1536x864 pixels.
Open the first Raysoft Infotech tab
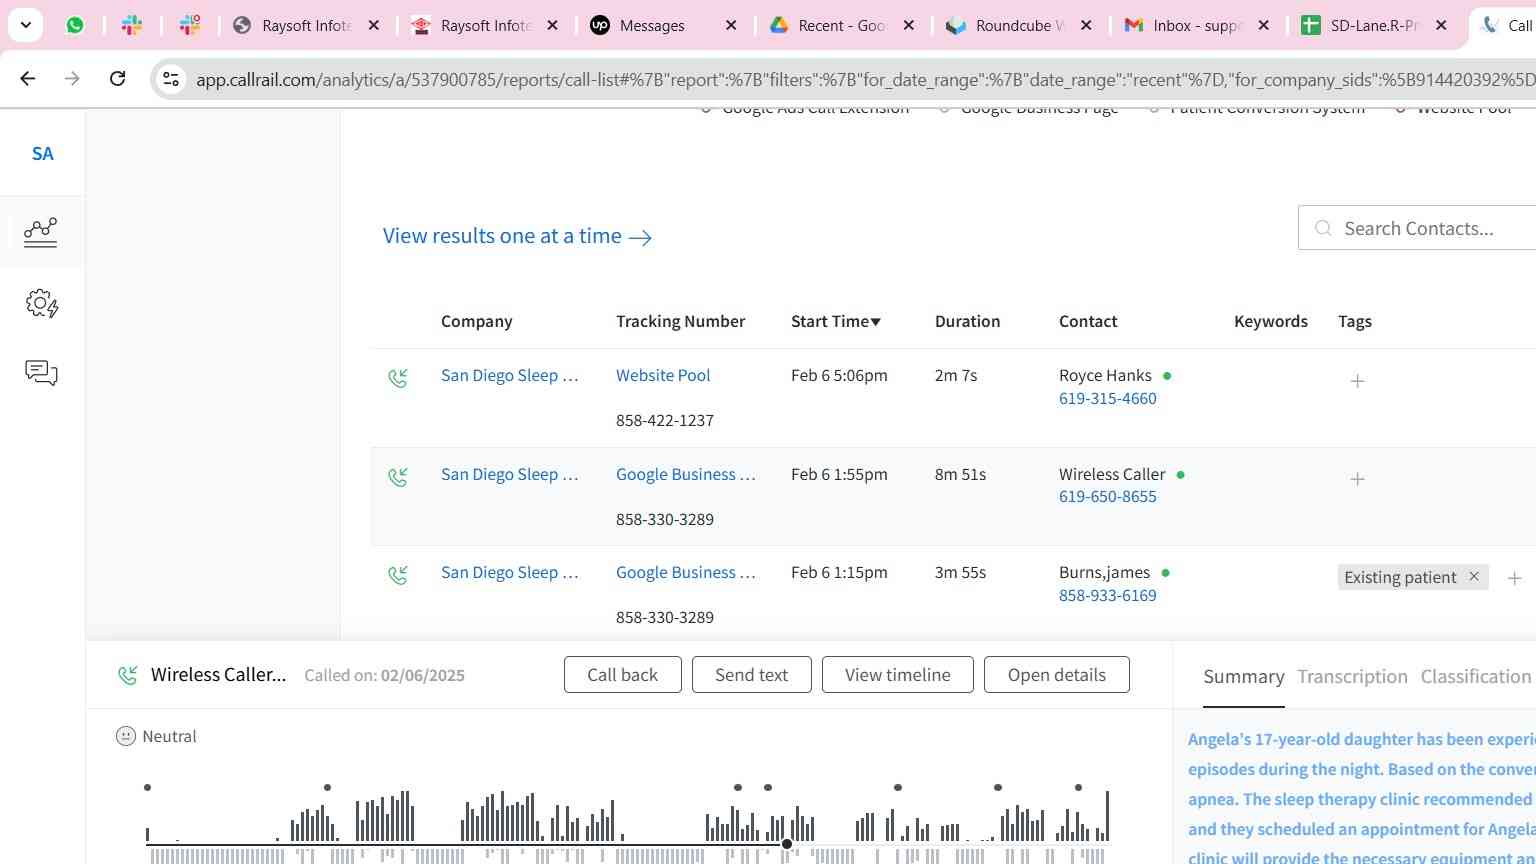[306, 25]
